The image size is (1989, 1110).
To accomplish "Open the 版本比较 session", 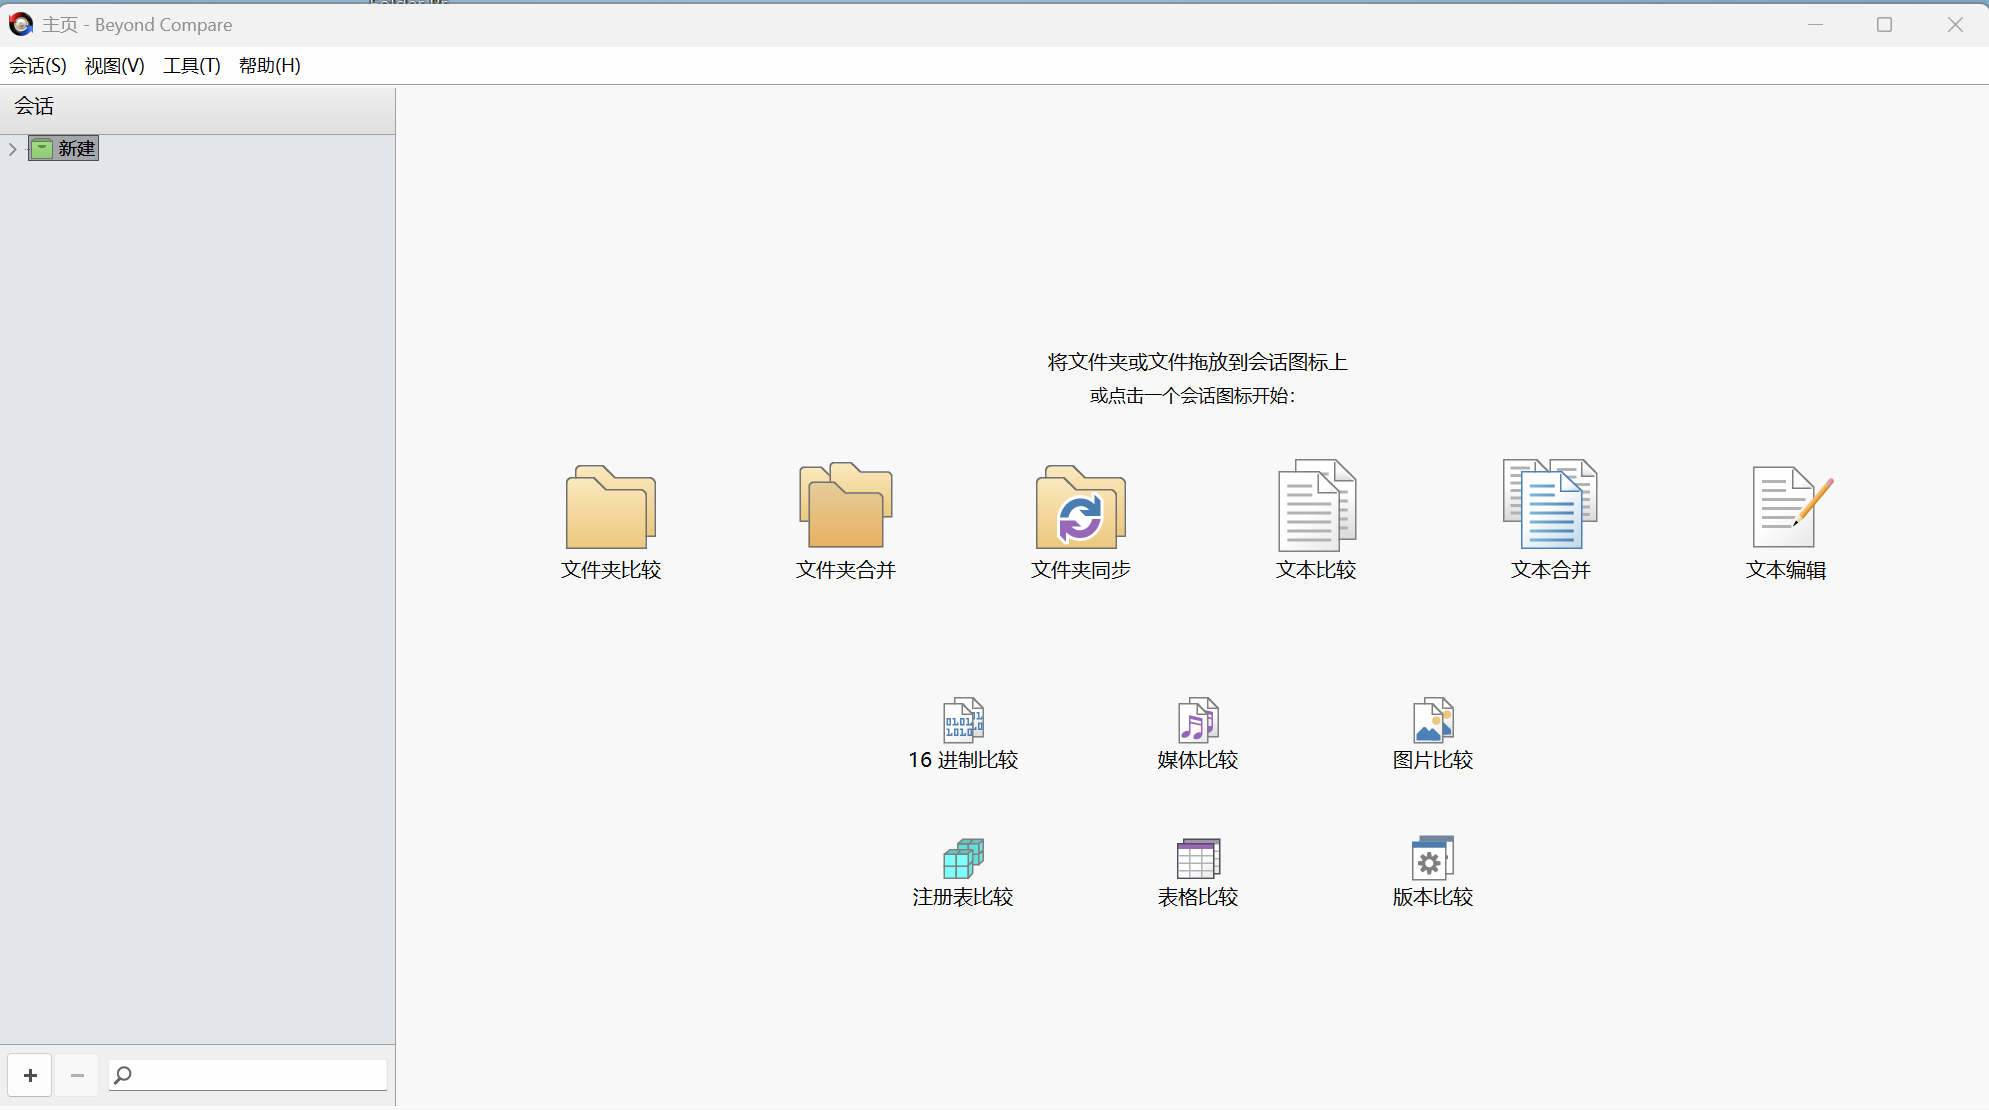I will tap(1431, 868).
